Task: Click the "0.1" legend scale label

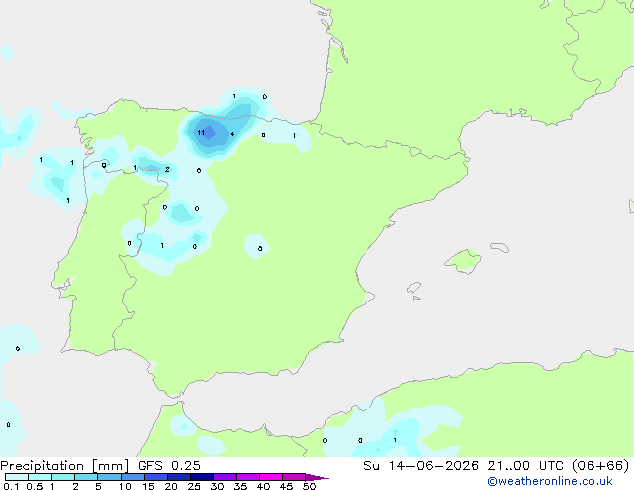Action: click(x=11, y=486)
